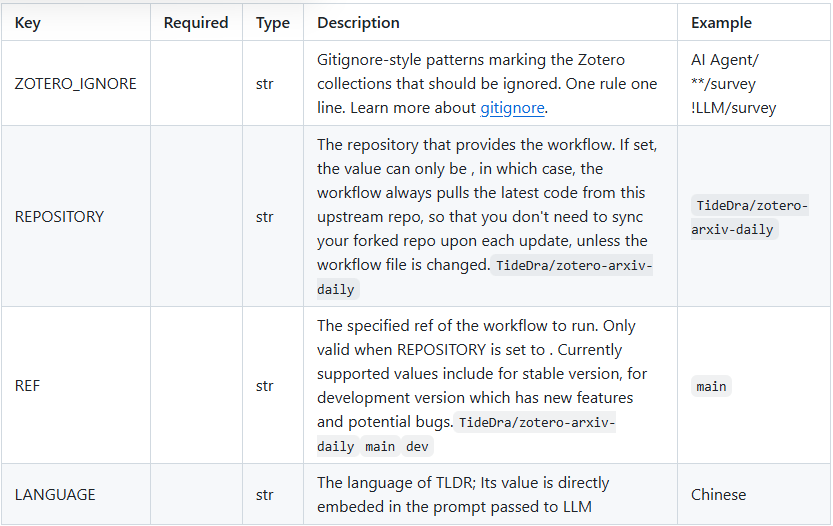This screenshot has width=833, height=526.
Task: Select the REF key cell
Action: (29, 385)
